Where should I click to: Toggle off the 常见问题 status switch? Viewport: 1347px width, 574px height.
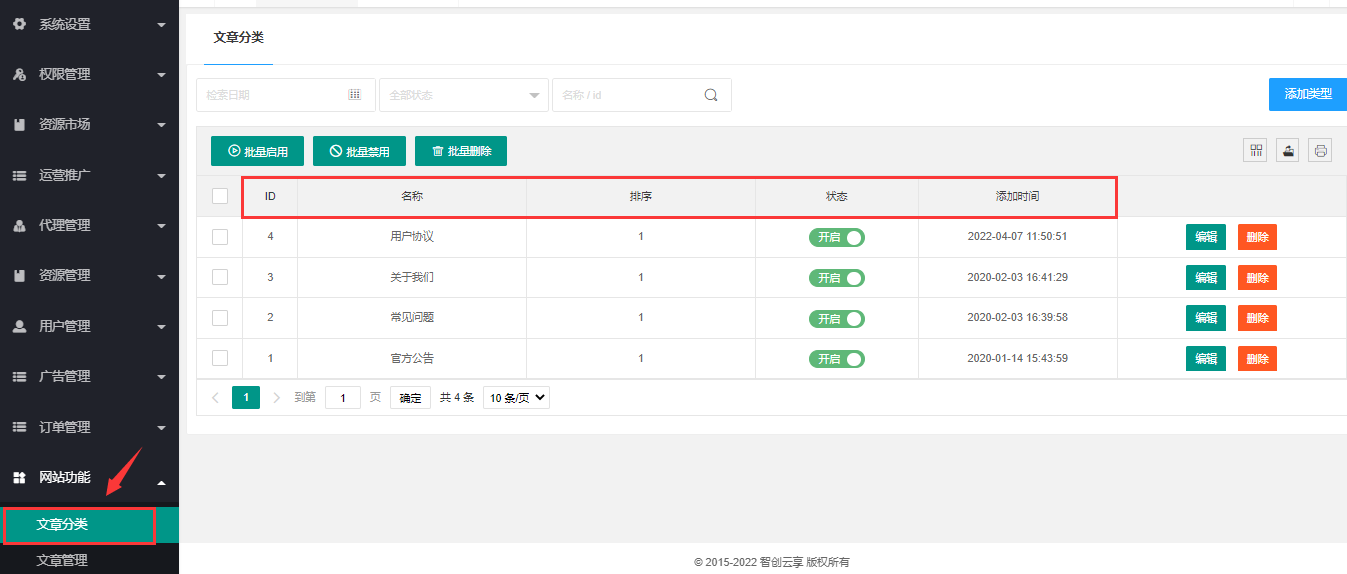click(x=837, y=318)
